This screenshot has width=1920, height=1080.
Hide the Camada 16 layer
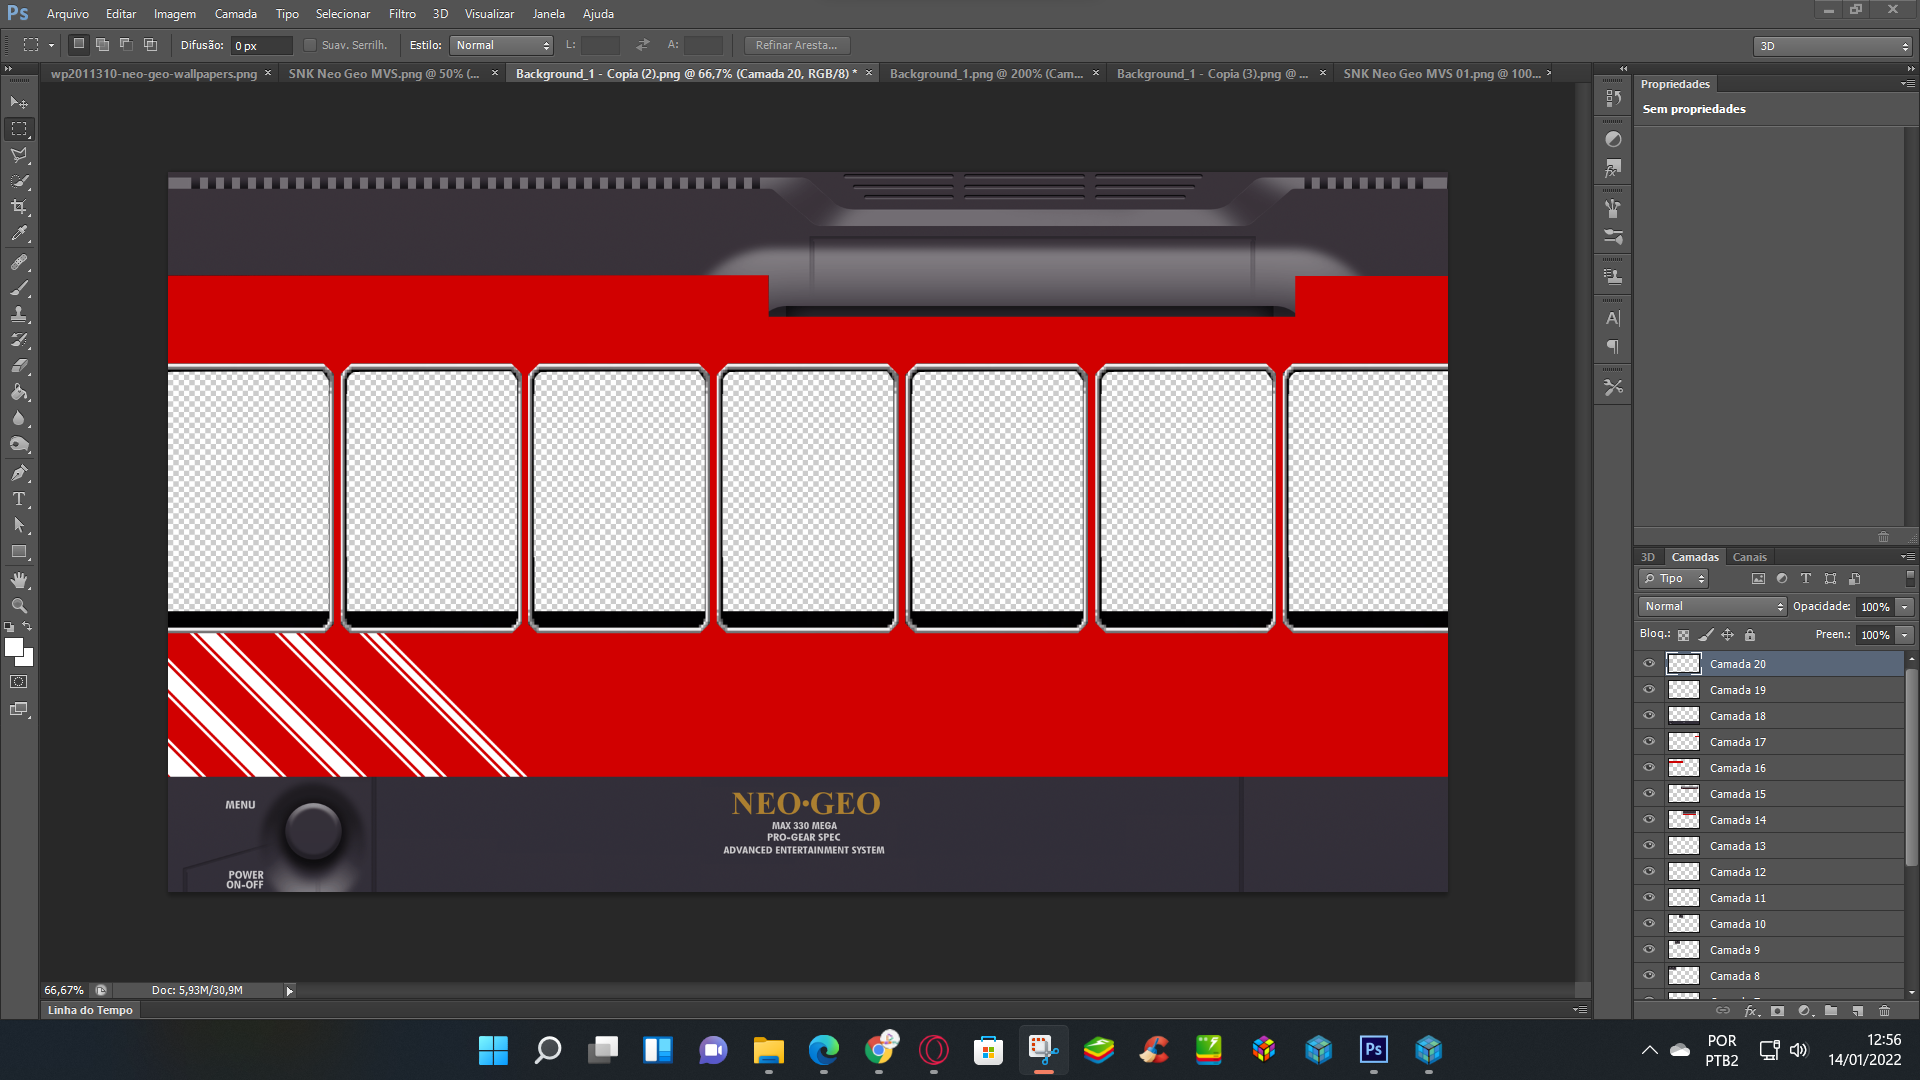pos(1649,767)
